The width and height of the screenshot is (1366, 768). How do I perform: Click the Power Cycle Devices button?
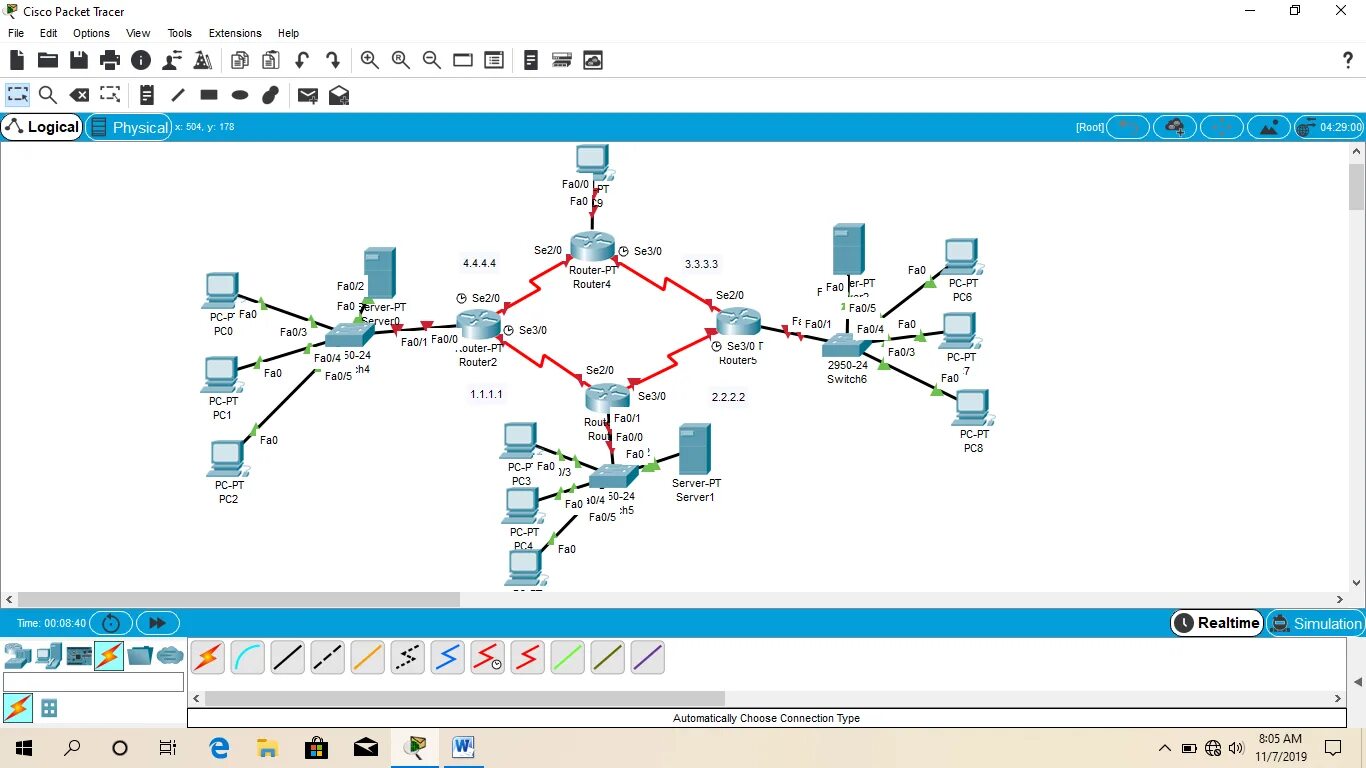tap(112, 623)
